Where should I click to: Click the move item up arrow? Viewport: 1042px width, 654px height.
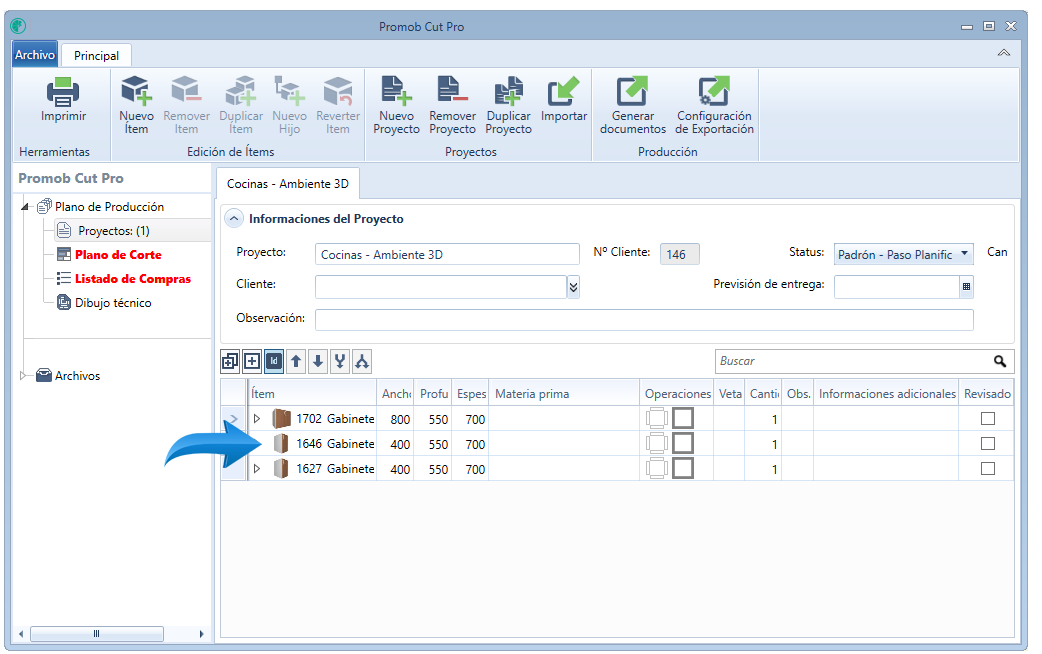tap(296, 362)
